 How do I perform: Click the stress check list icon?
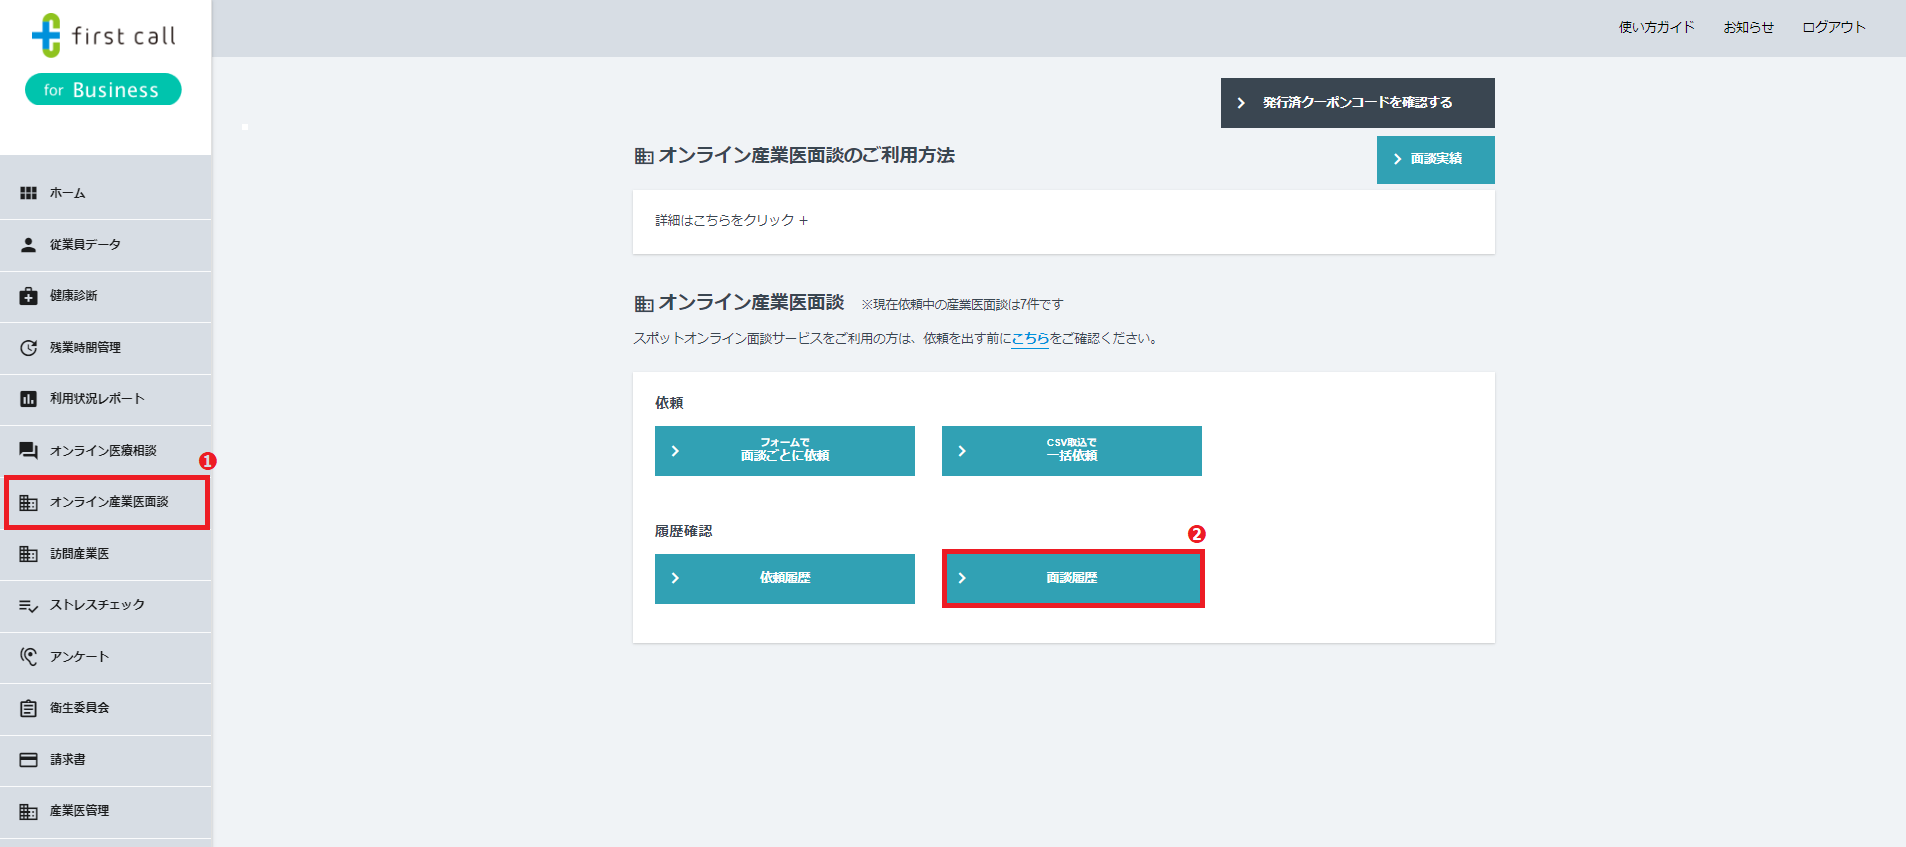[x=28, y=605]
